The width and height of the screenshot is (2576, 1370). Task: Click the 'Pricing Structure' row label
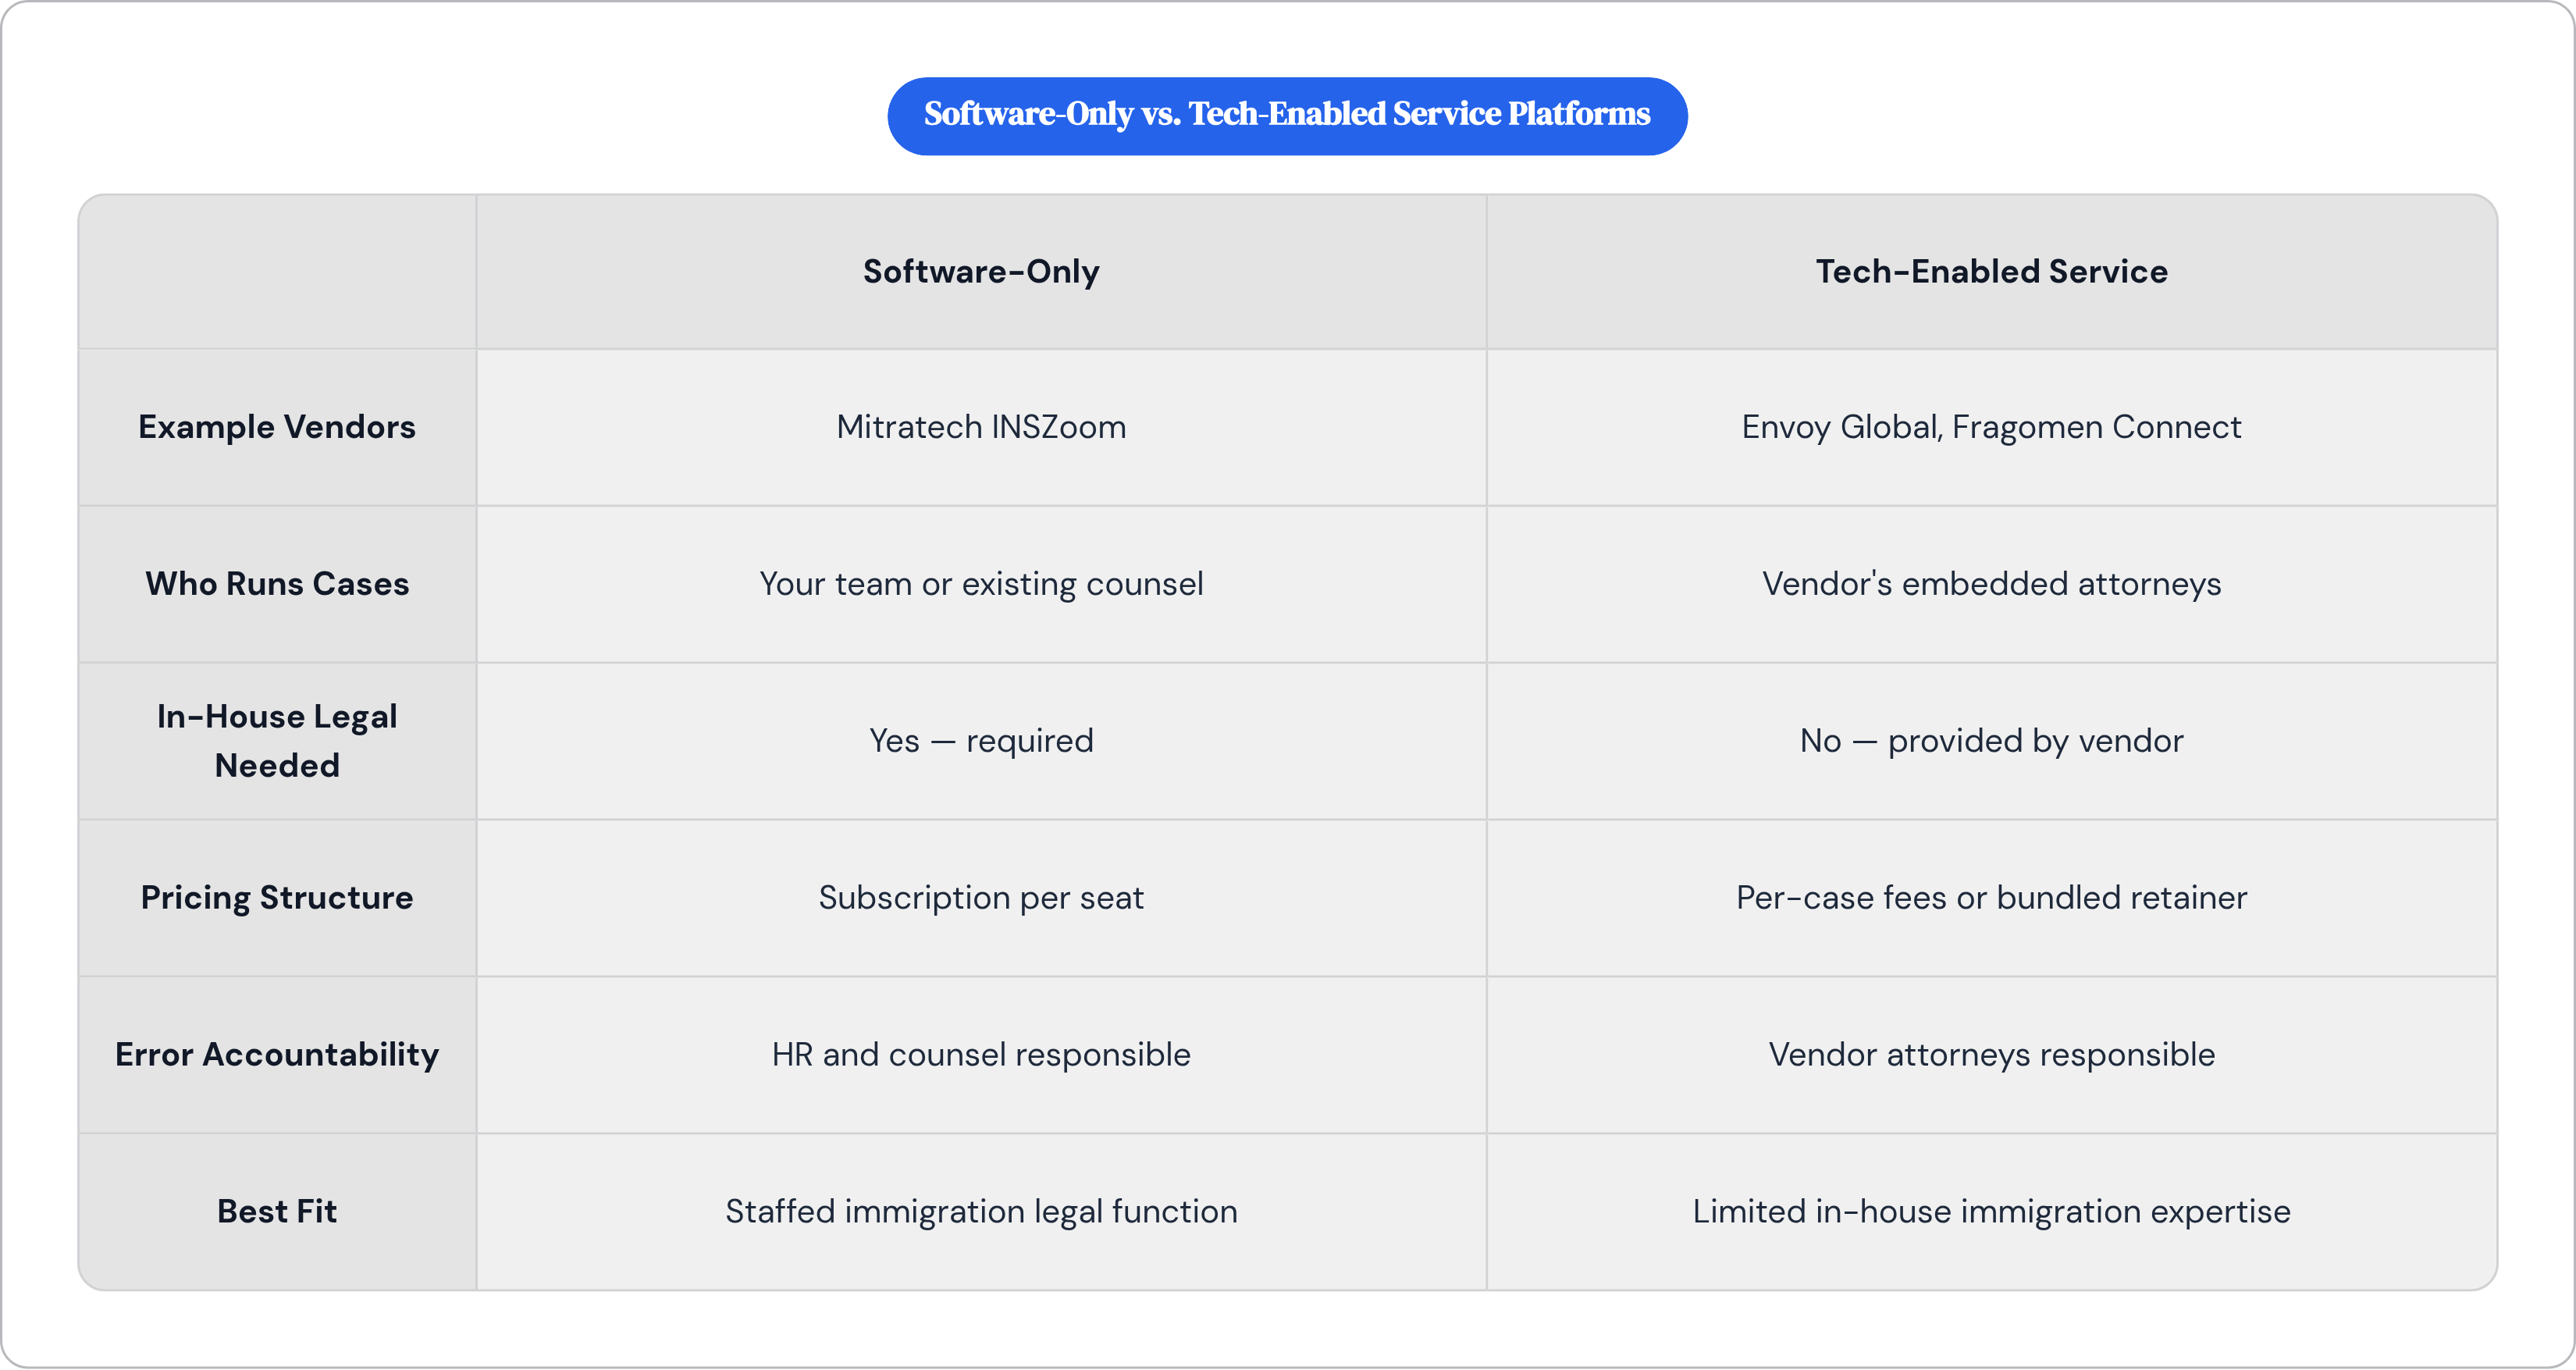point(277,898)
